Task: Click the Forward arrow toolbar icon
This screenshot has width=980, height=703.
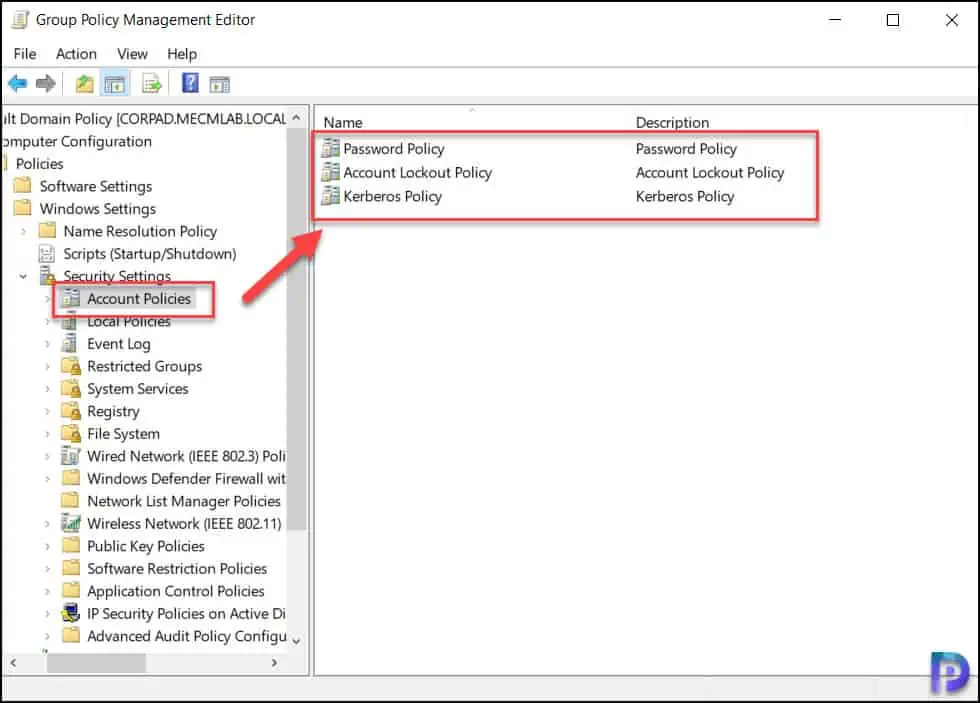Action: (x=46, y=83)
